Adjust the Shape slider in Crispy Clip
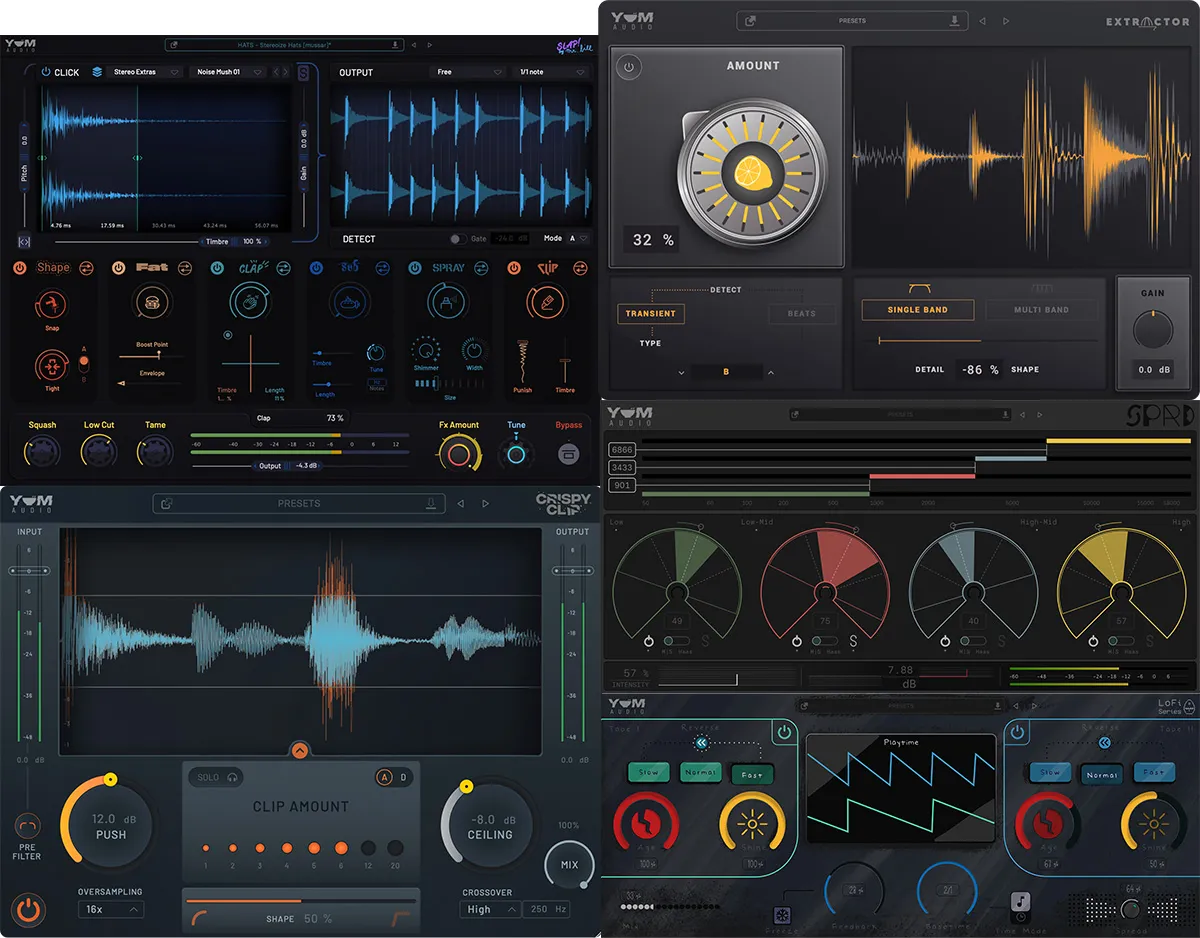Image resolution: width=1200 pixels, height=938 pixels. tap(300, 900)
